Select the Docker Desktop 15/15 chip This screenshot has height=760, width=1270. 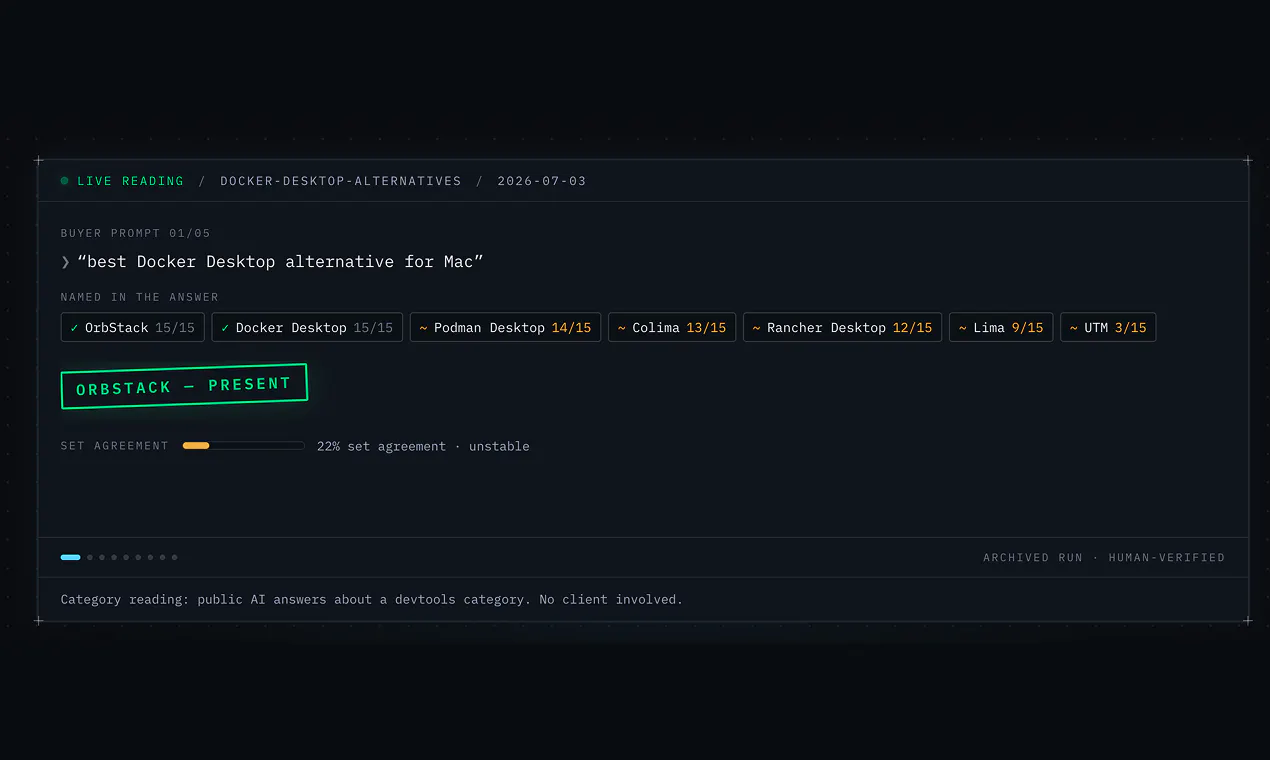[x=308, y=328]
